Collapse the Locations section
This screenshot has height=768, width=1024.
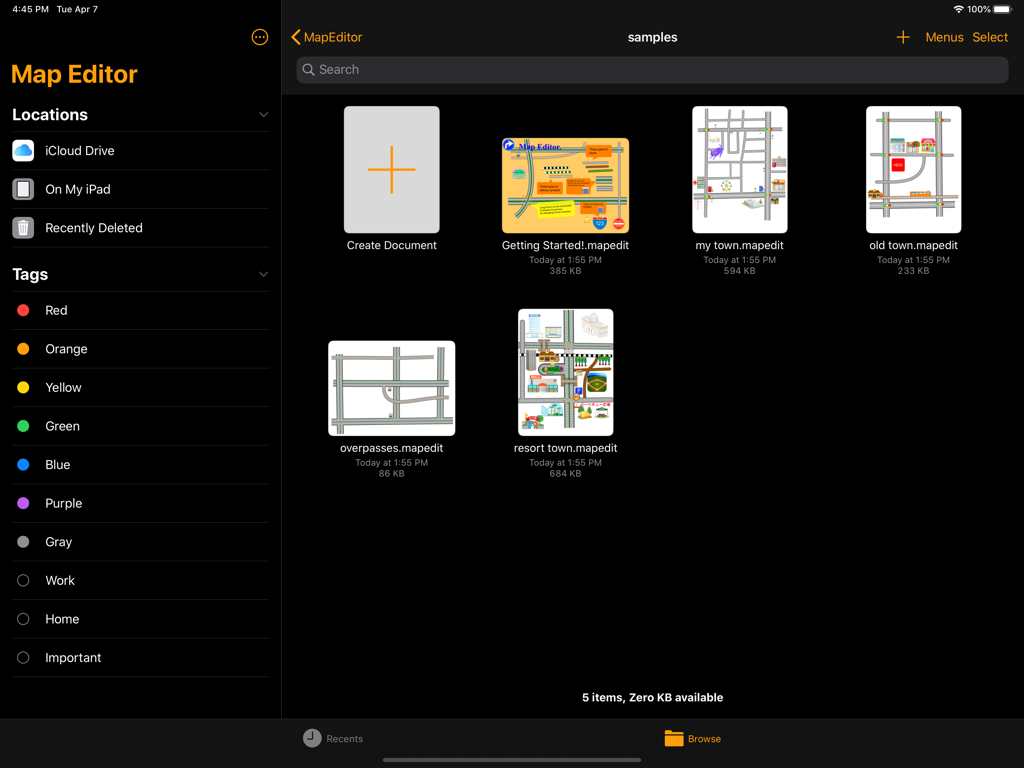pyautogui.click(x=263, y=114)
